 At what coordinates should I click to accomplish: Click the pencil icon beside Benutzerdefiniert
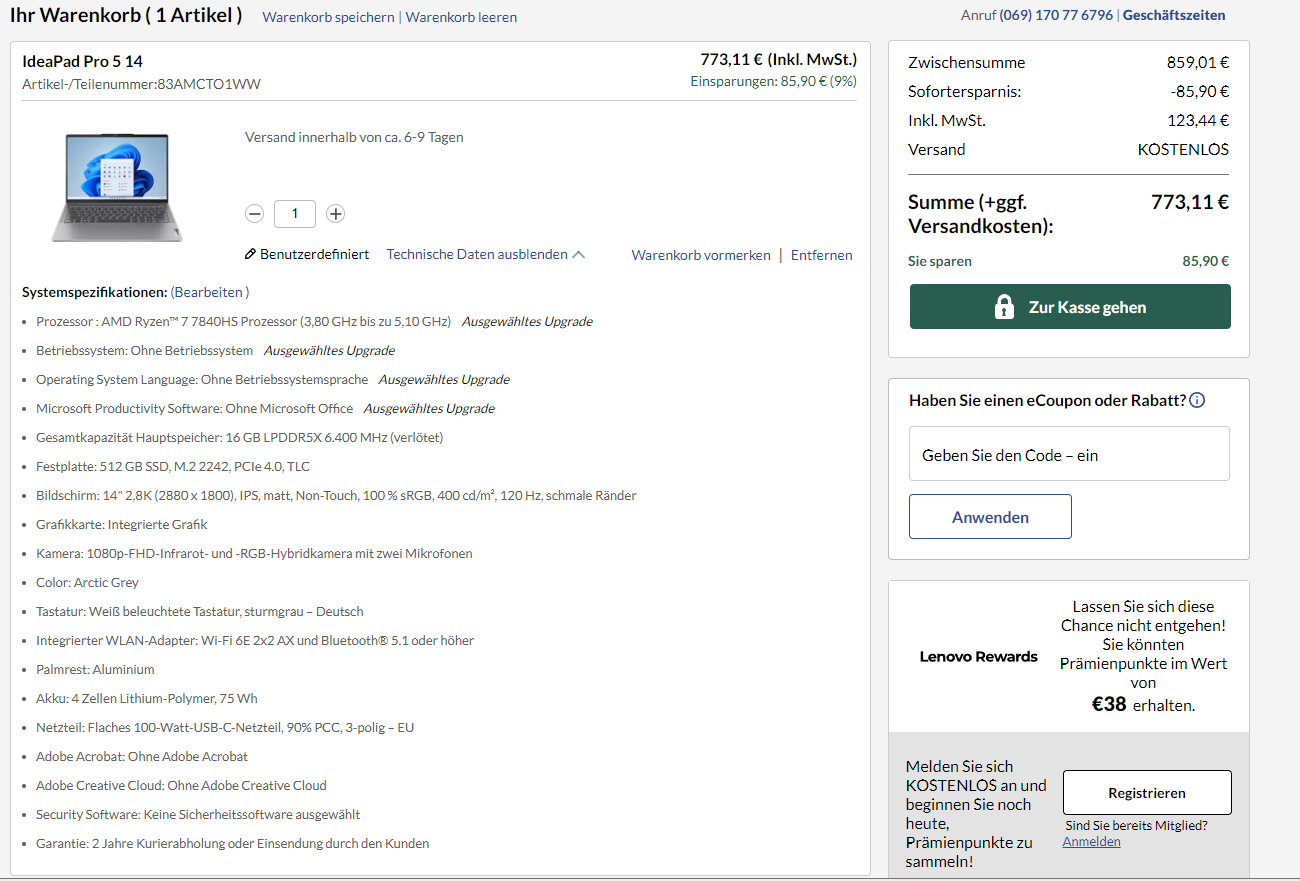tap(250, 254)
